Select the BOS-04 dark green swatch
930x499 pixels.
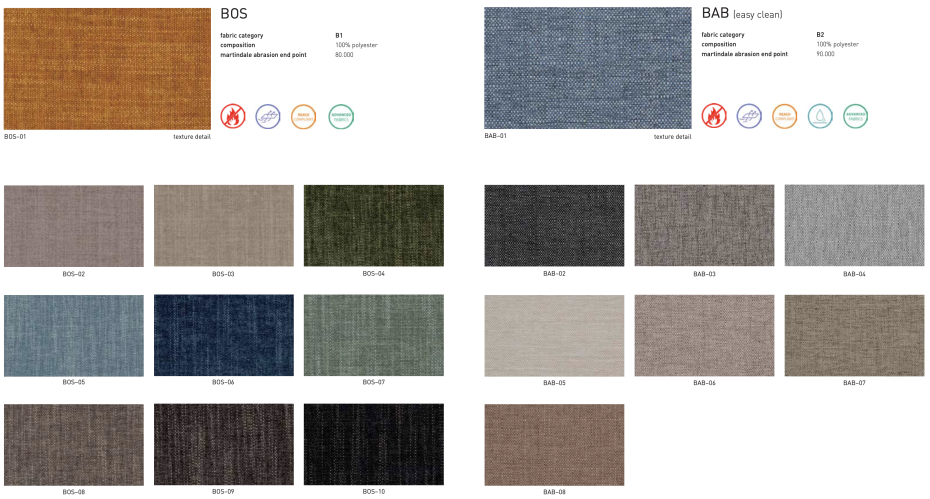coord(373,225)
